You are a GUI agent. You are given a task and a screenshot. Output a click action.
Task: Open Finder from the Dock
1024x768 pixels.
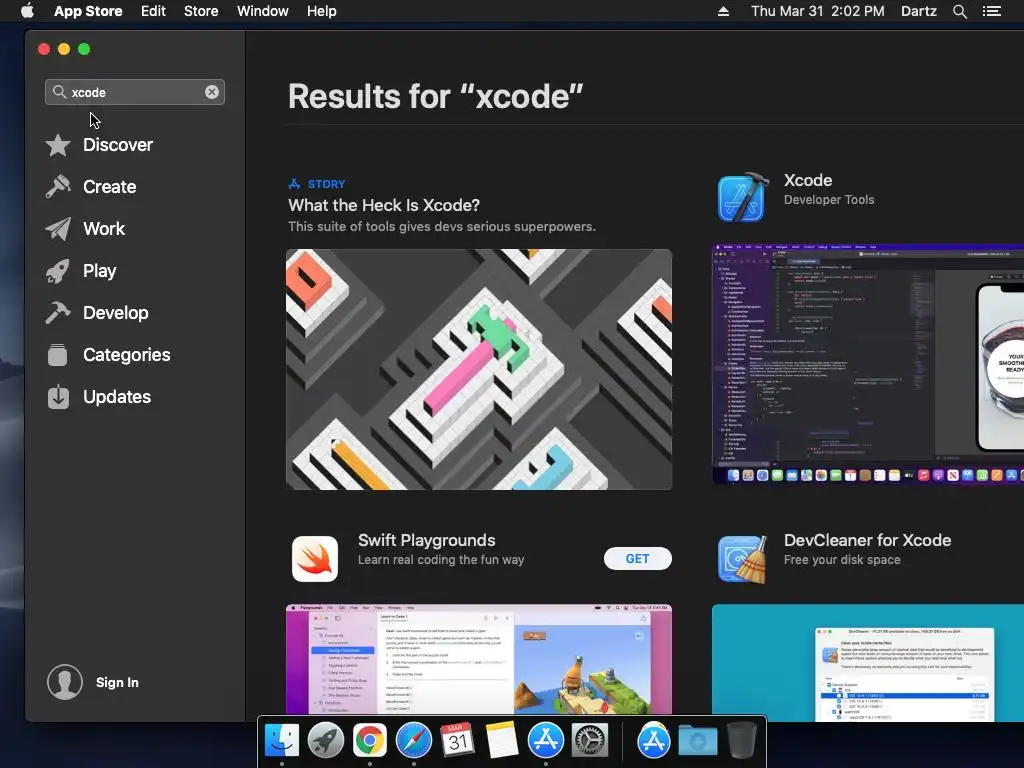tap(282, 741)
